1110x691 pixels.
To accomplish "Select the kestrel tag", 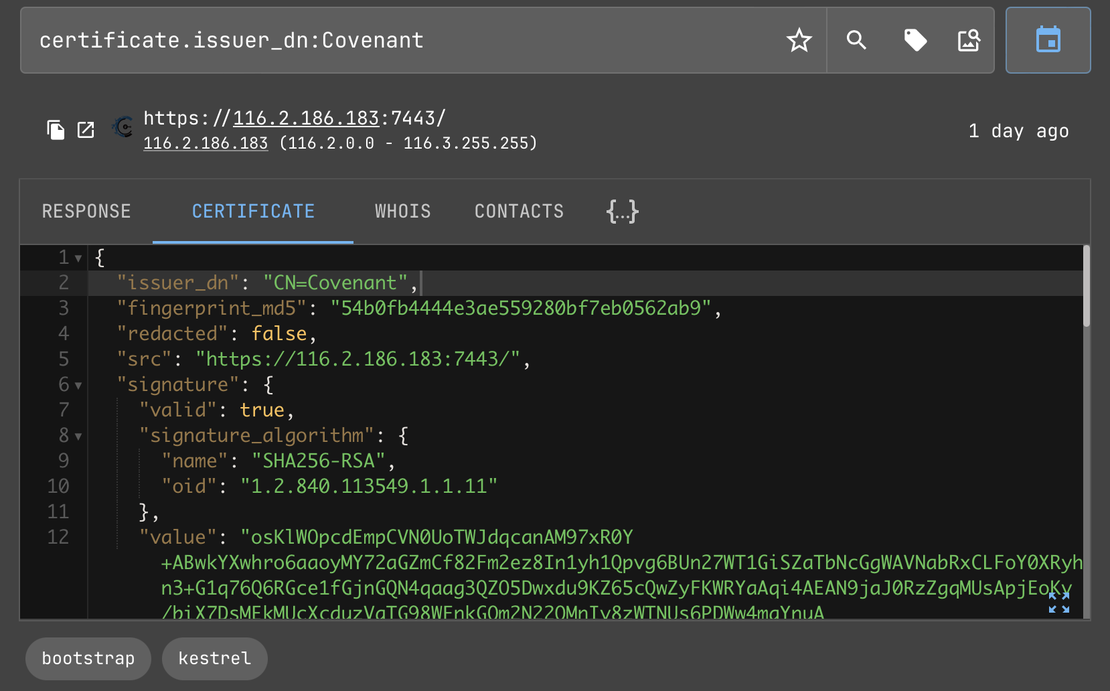I will pyautogui.click(x=214, y=658).
